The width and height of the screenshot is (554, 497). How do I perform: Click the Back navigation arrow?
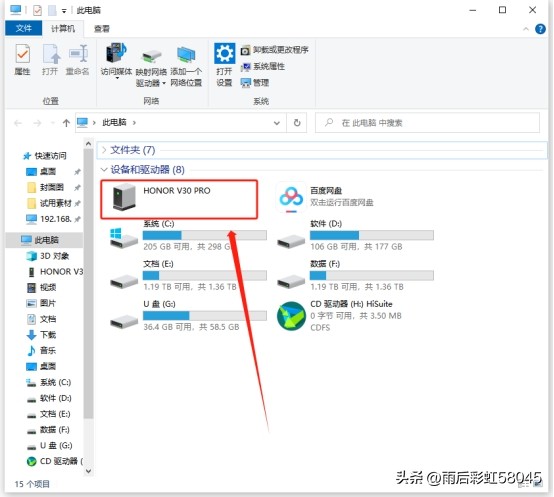pyautogui.click(x=18, y=123)
